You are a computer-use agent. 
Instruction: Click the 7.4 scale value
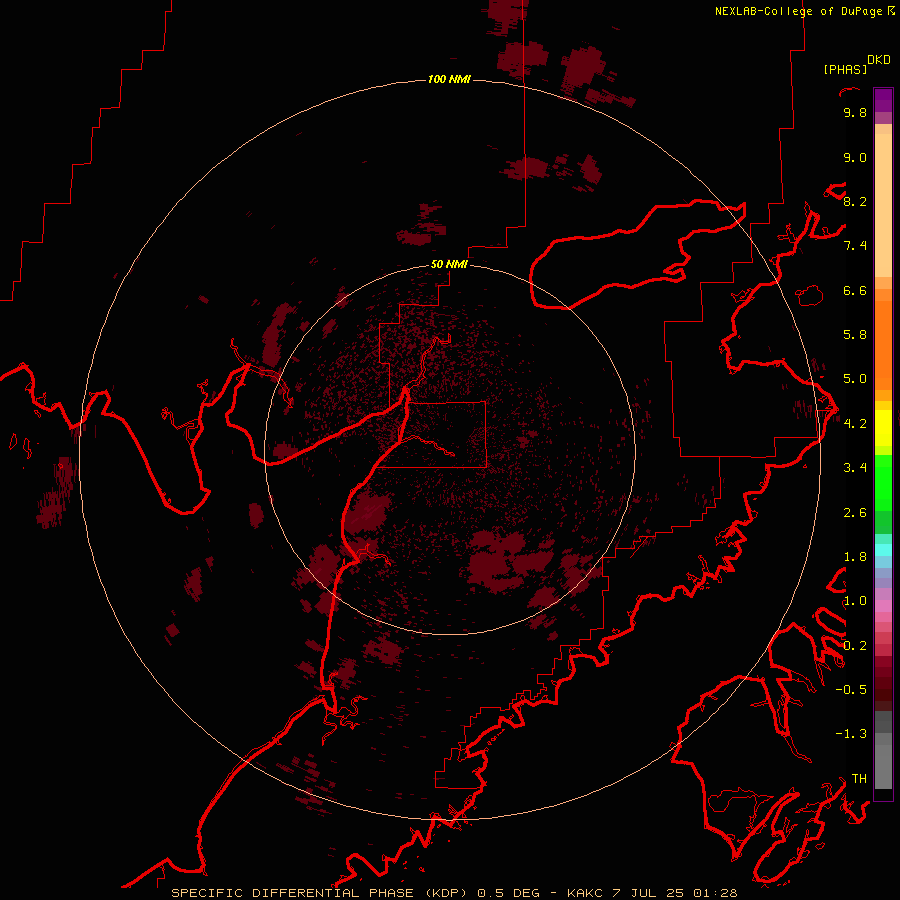click(855, 246)
